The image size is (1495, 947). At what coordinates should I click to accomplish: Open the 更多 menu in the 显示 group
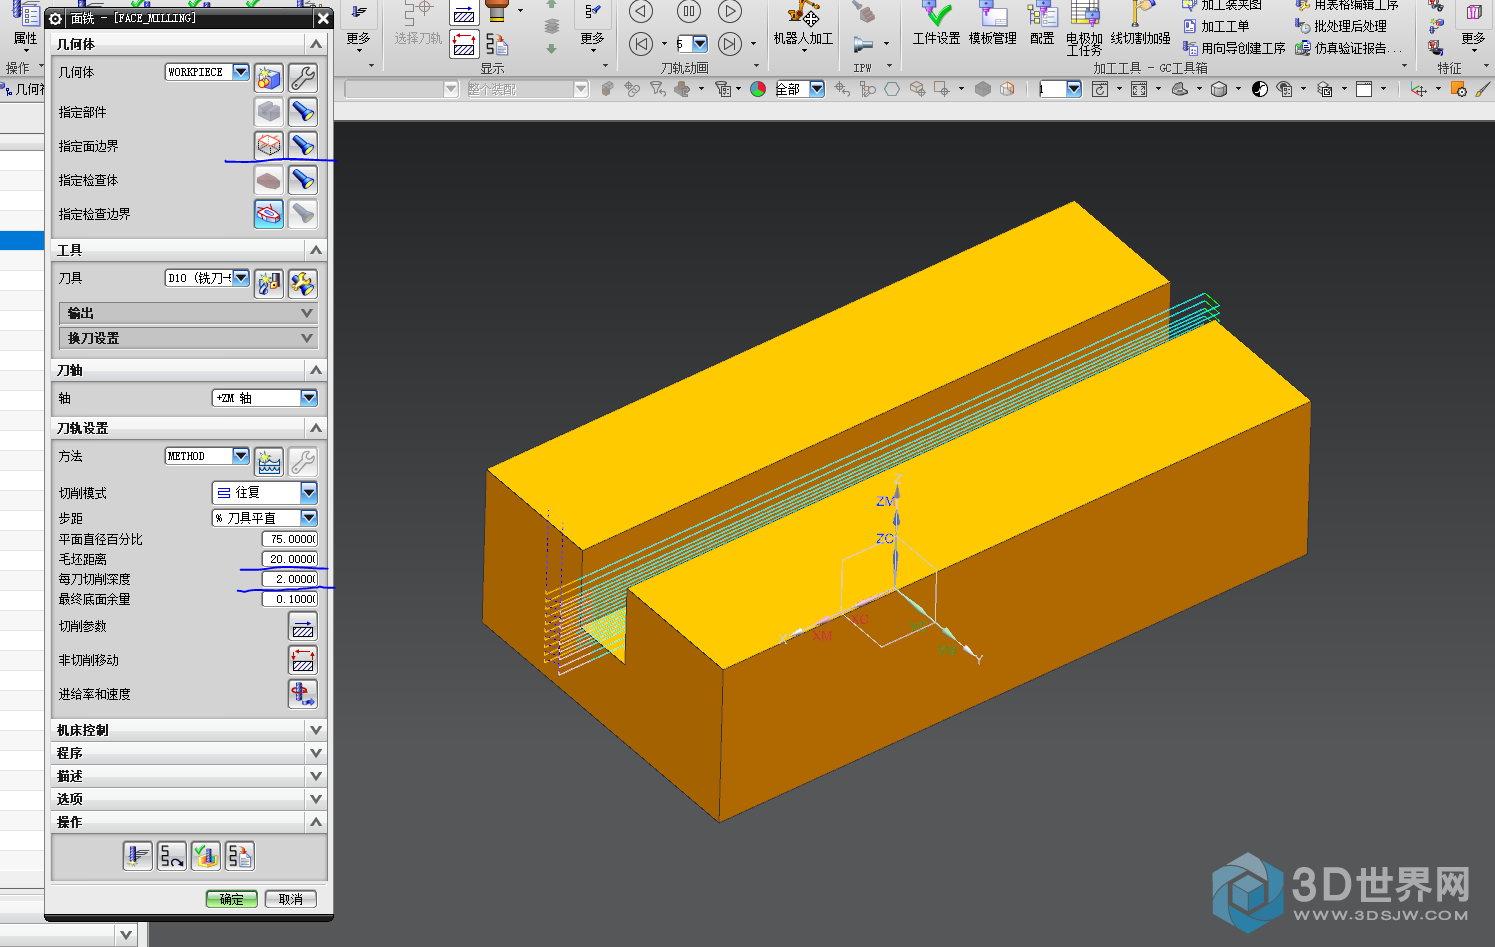coord(593,28)
